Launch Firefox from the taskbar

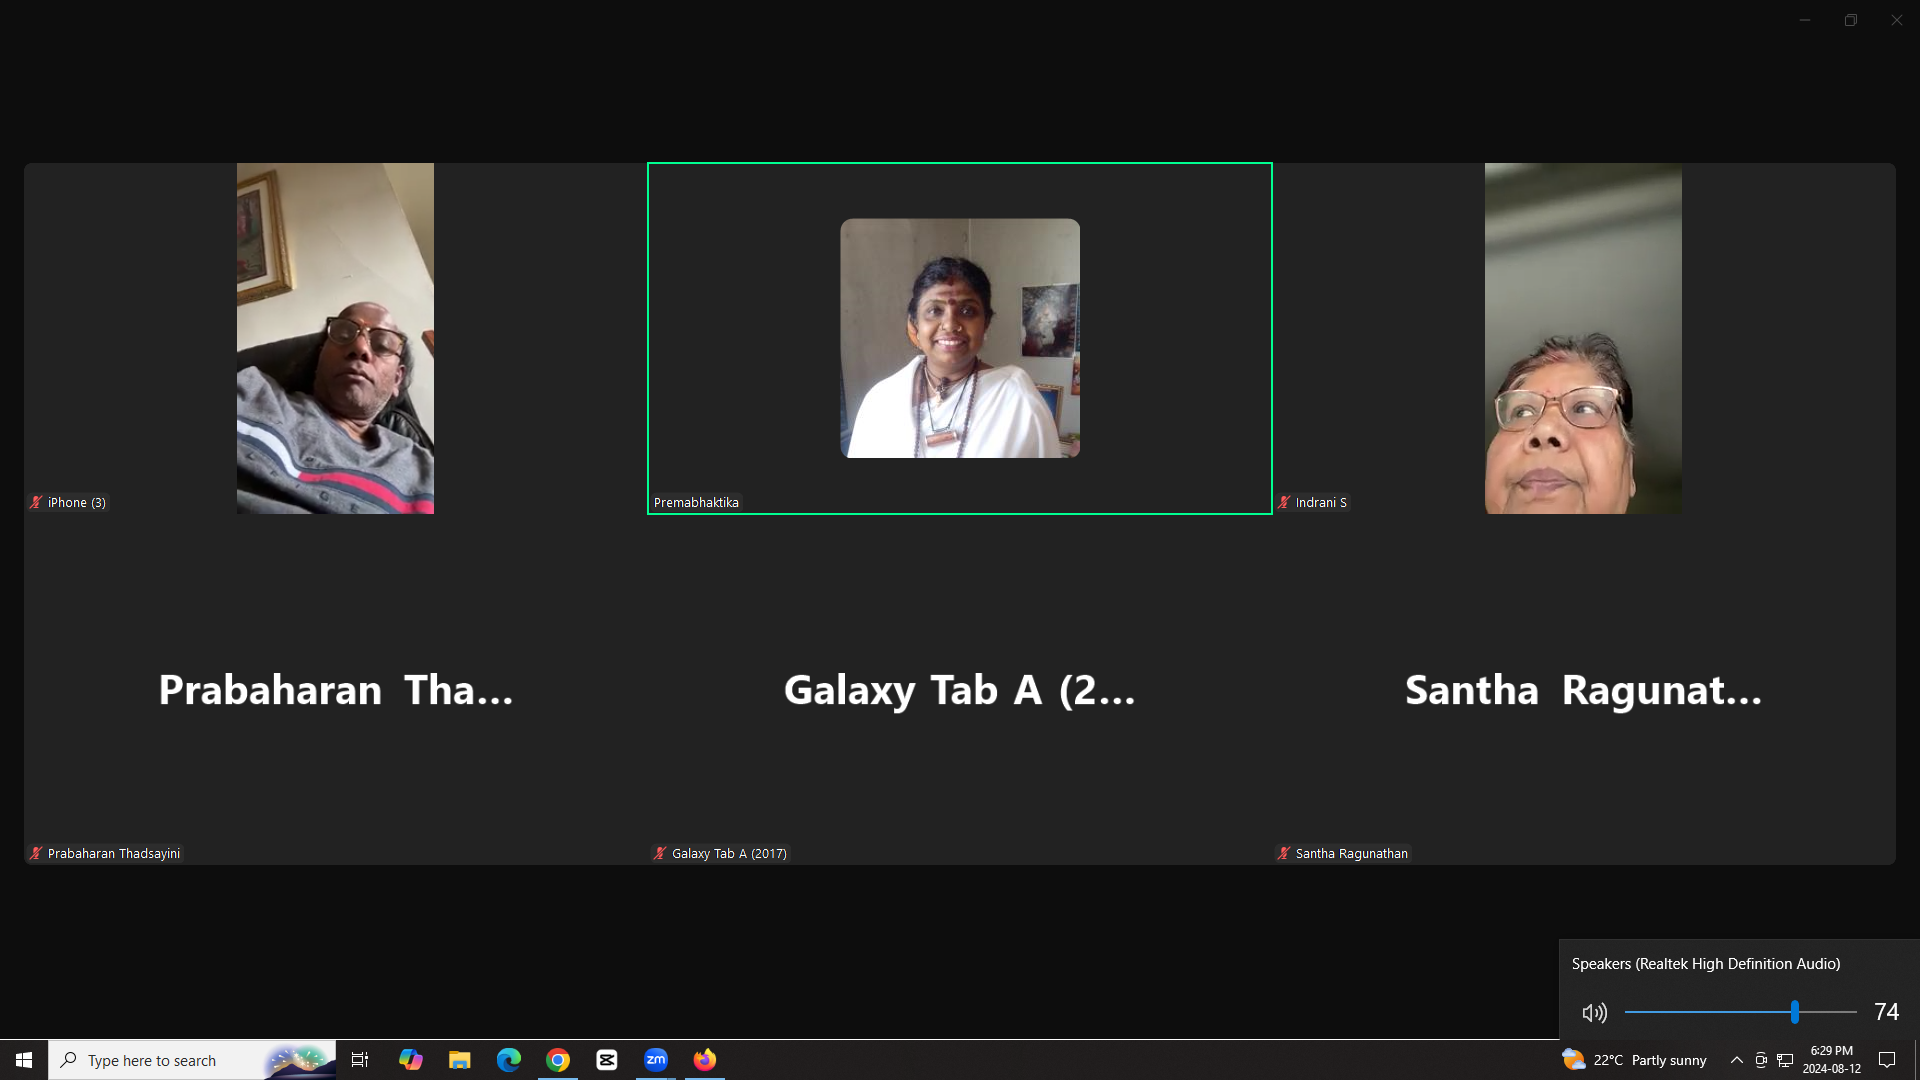click(x=705, y=1060)
